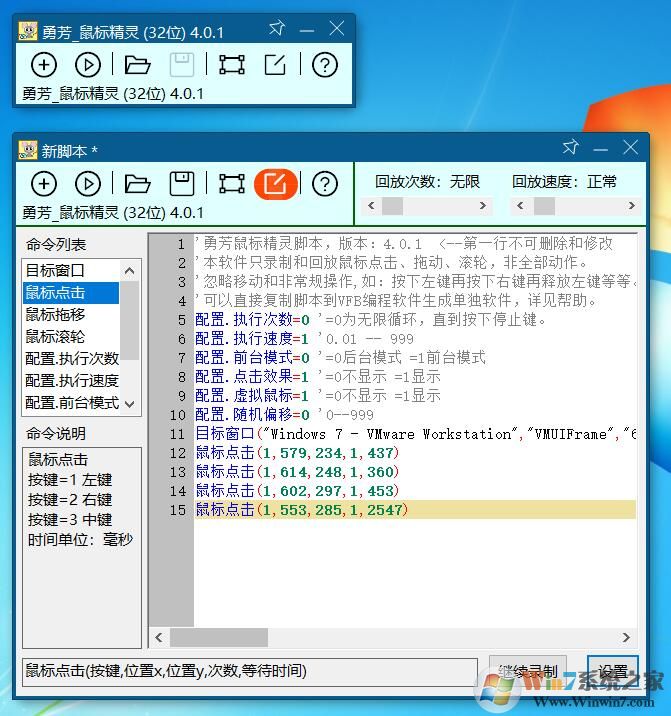Close the 新脚本 window

[630, 147]
